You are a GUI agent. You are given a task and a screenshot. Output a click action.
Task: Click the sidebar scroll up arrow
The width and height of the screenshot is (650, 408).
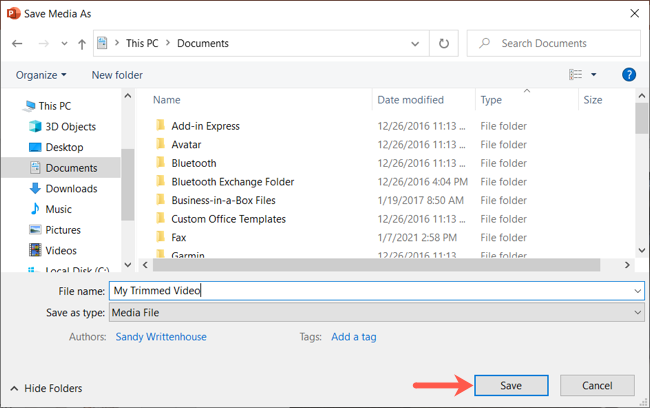128,96
